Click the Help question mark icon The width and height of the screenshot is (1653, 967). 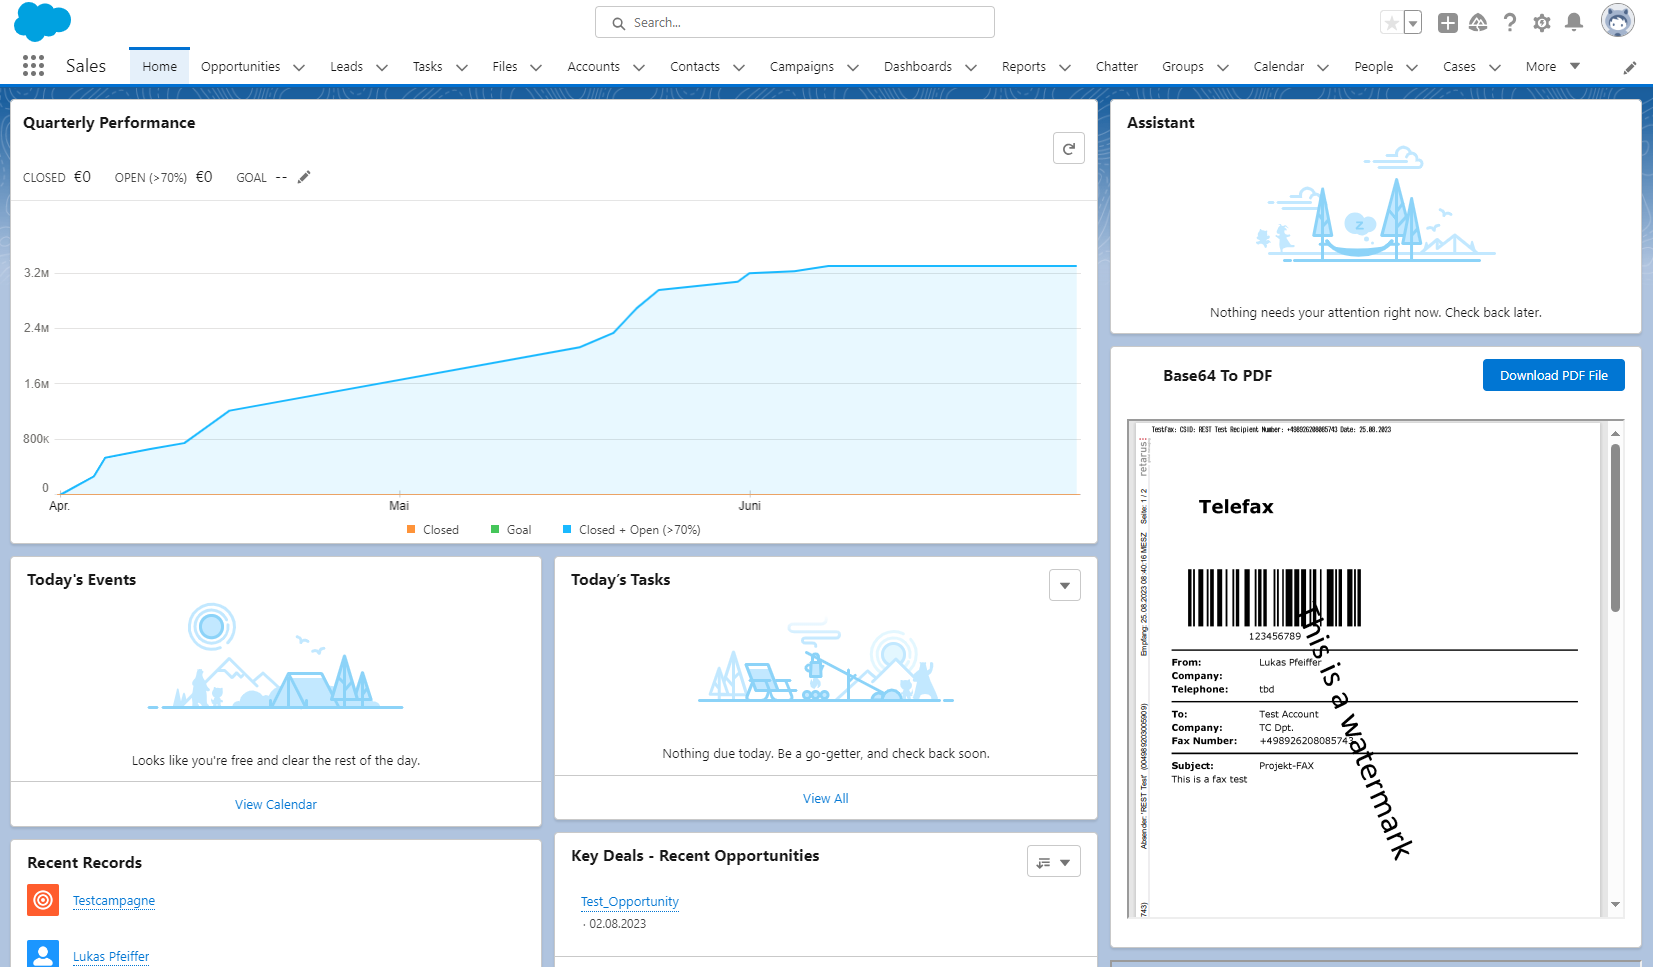1509,22
